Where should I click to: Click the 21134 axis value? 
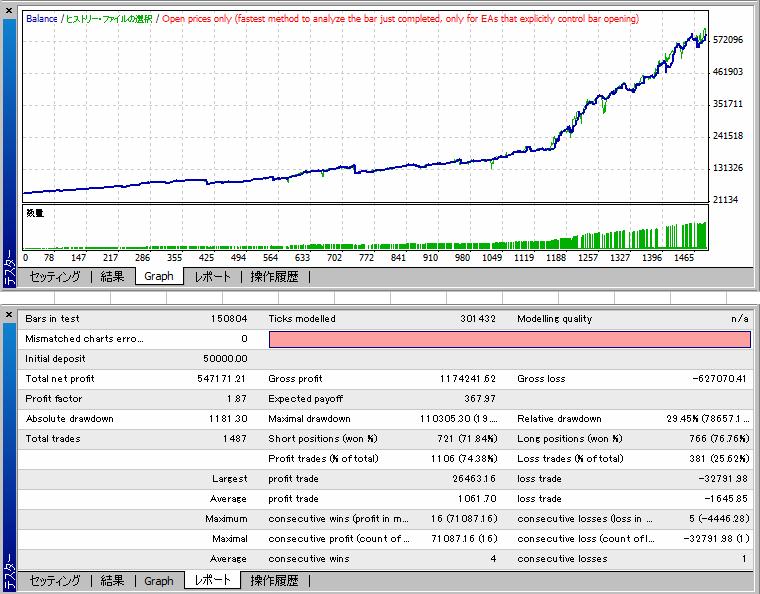tap(725, 200)
